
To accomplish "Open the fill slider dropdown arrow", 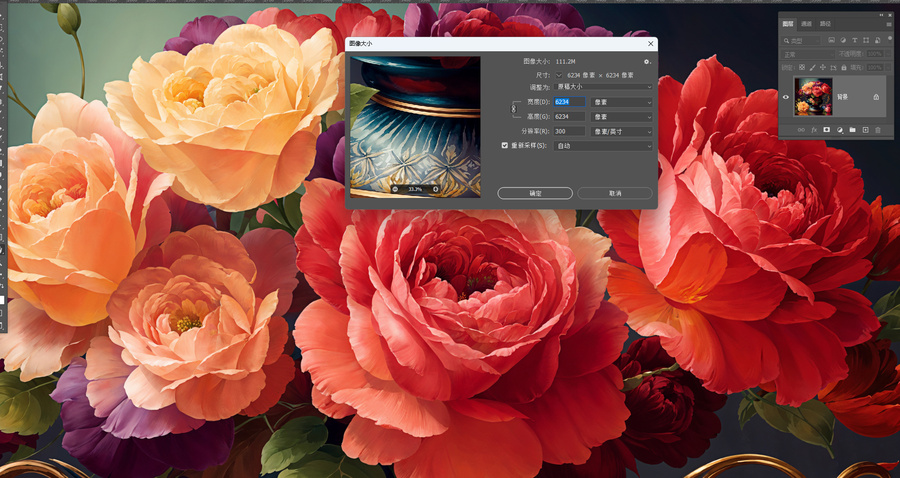I will [888, 68].
